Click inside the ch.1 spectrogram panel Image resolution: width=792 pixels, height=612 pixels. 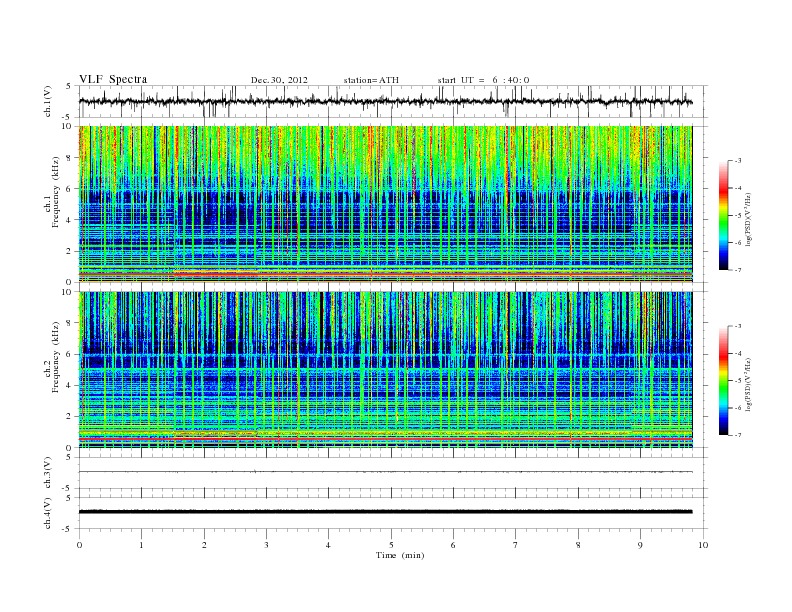385,204
